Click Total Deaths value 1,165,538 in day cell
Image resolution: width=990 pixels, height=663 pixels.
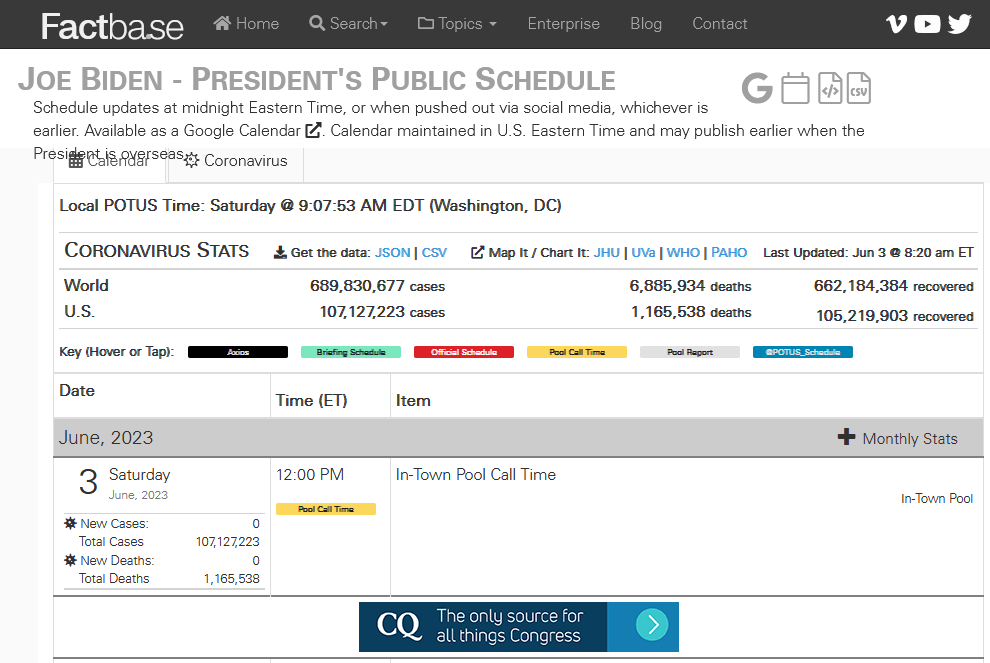point(231,578)
